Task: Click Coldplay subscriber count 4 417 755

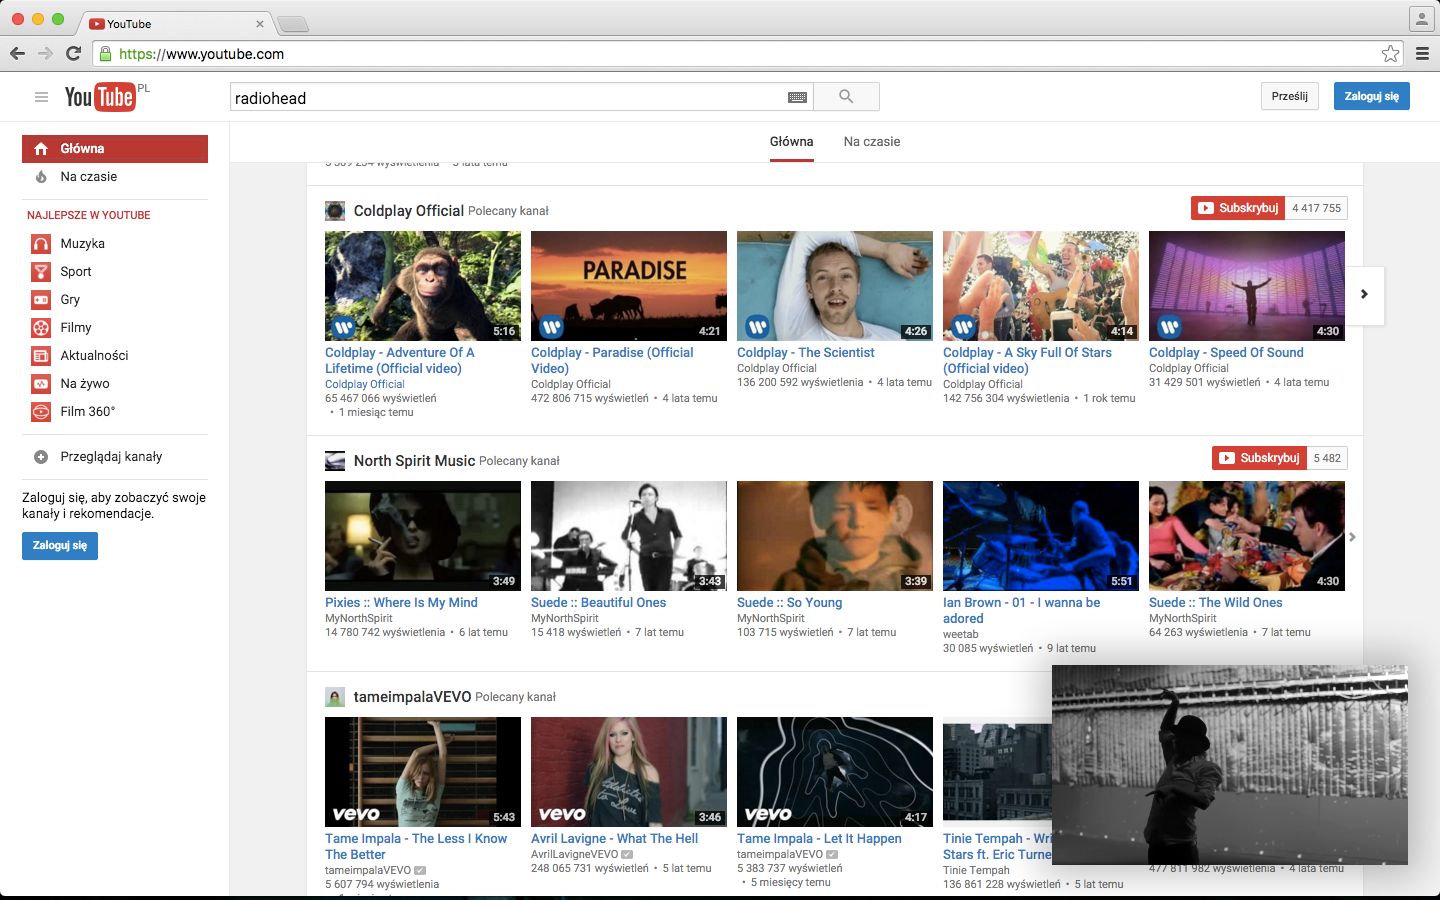Action: click(1316, 208)
